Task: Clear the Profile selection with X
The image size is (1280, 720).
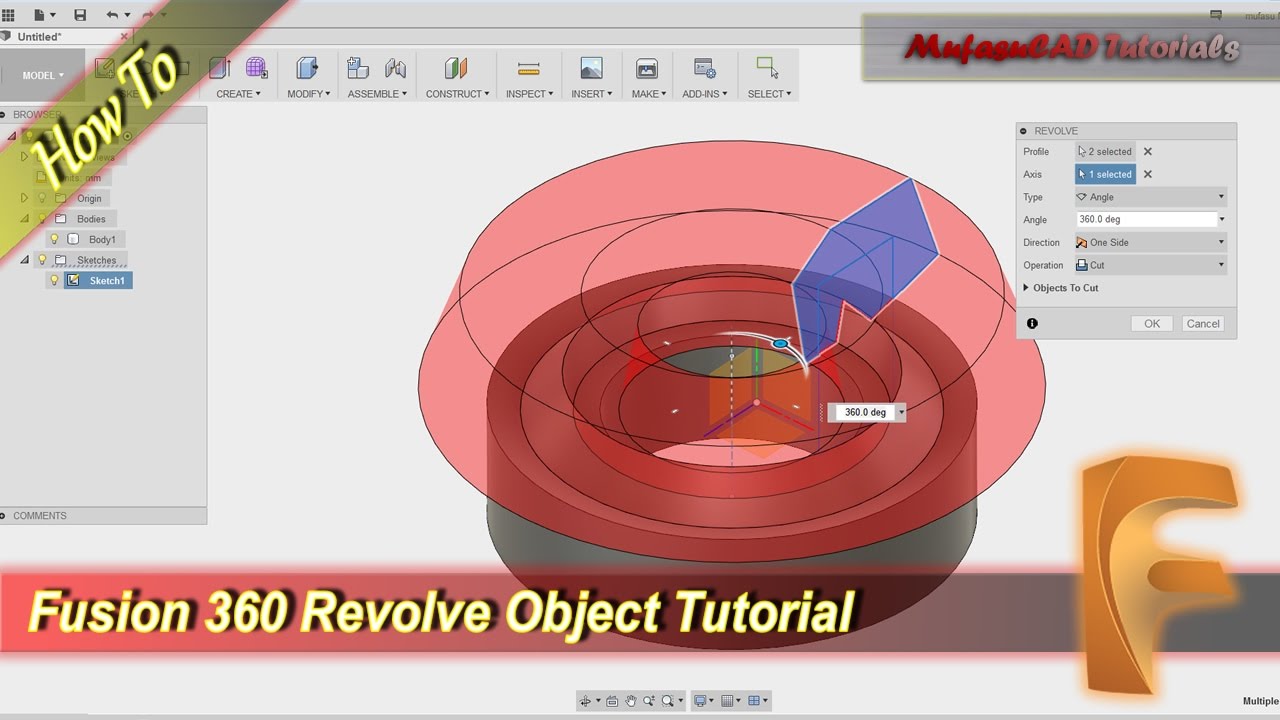Action: (1148, 152)
